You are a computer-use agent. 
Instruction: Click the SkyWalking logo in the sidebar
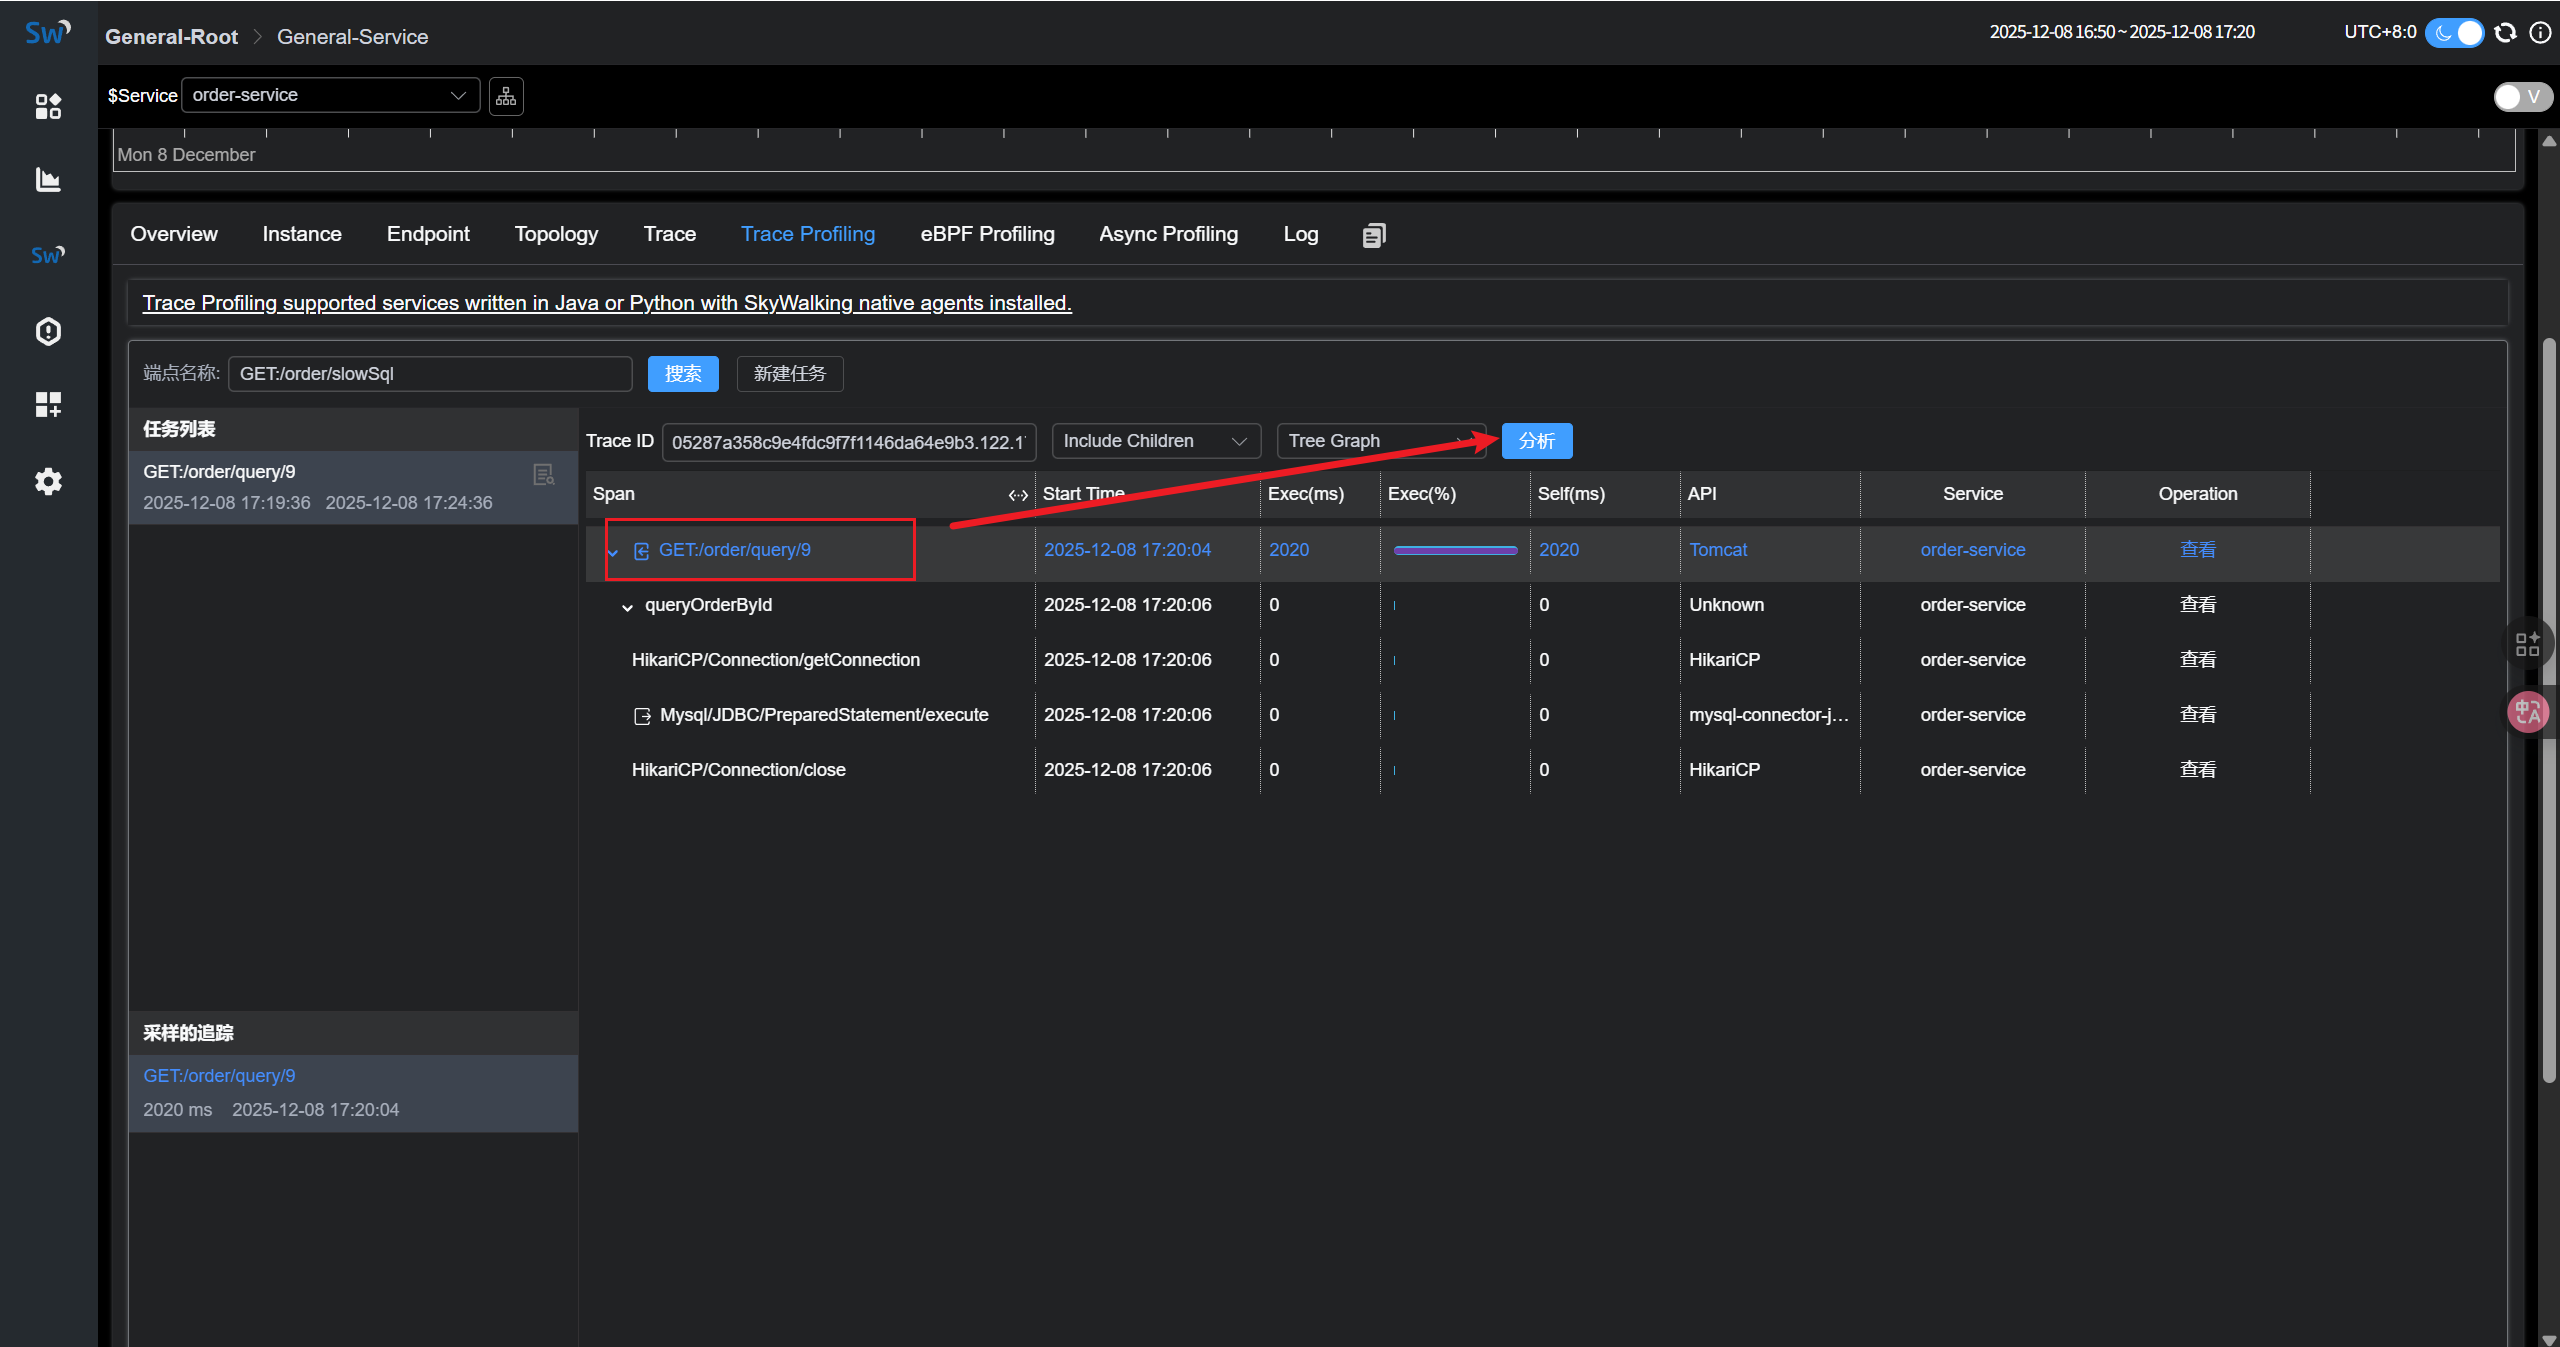click(x=47, y=33)
